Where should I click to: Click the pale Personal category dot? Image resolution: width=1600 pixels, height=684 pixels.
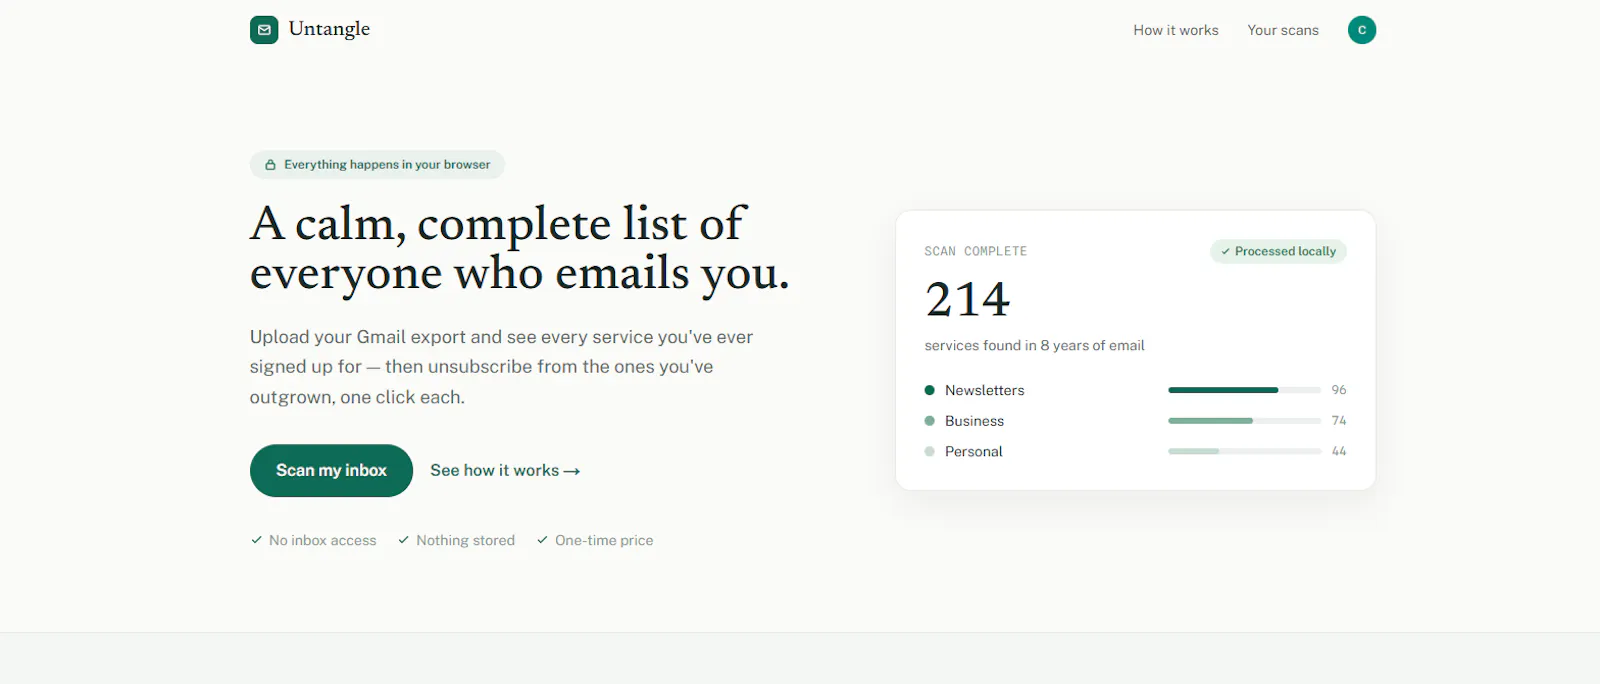930,452
